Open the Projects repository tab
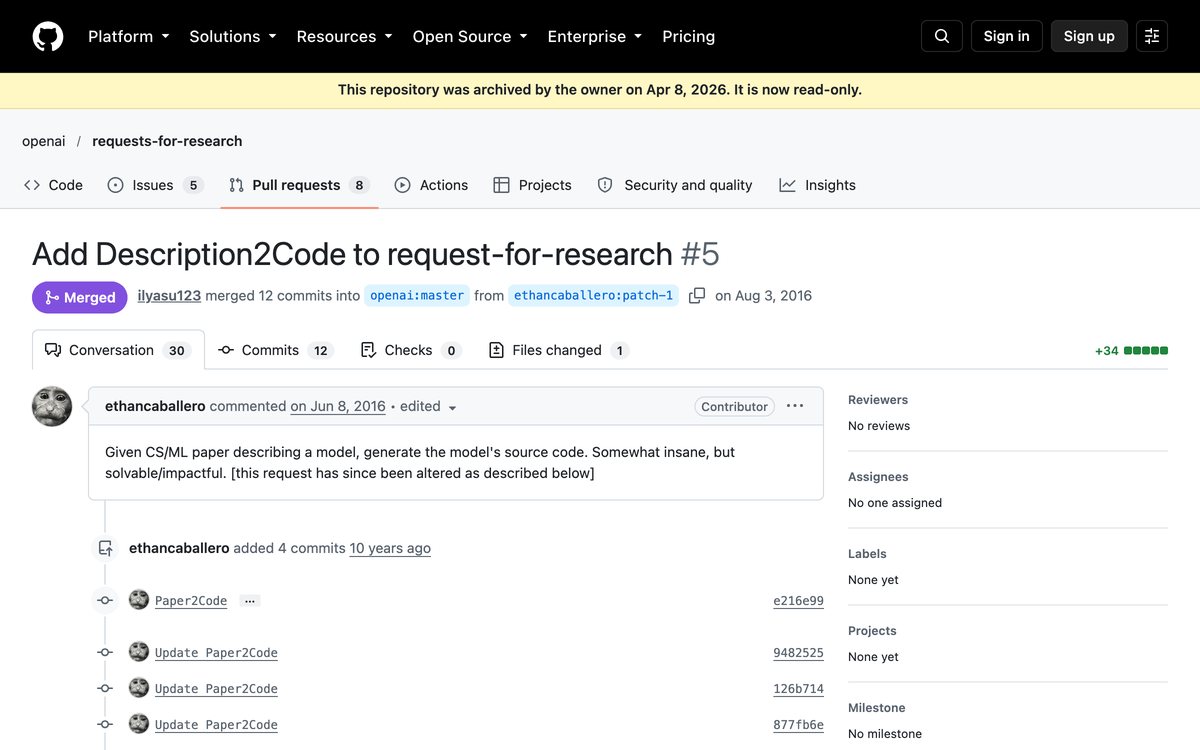Screen dimensions: 1200x750 [x=532, y=185]
